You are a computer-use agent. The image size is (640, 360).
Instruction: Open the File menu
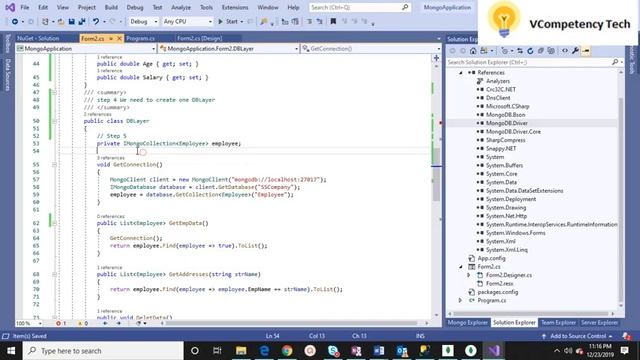pos(25,7)
